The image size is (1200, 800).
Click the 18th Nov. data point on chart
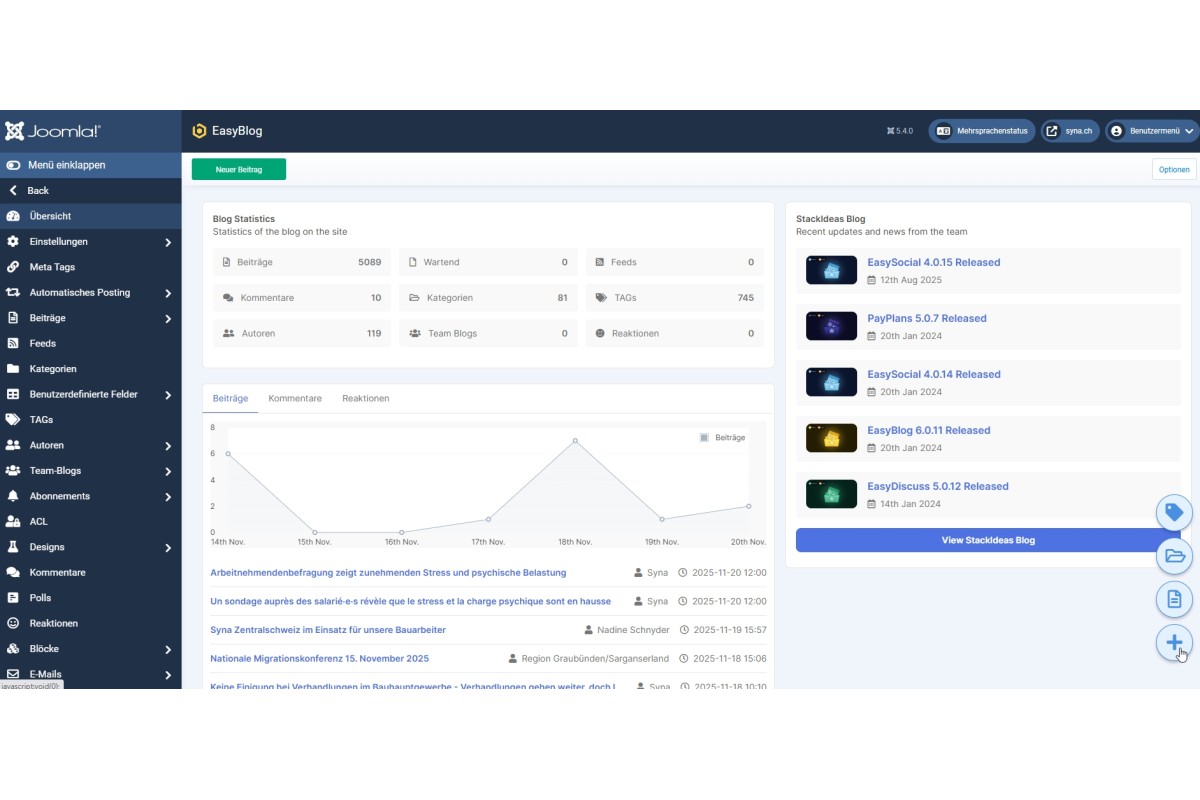coord(575,440)
